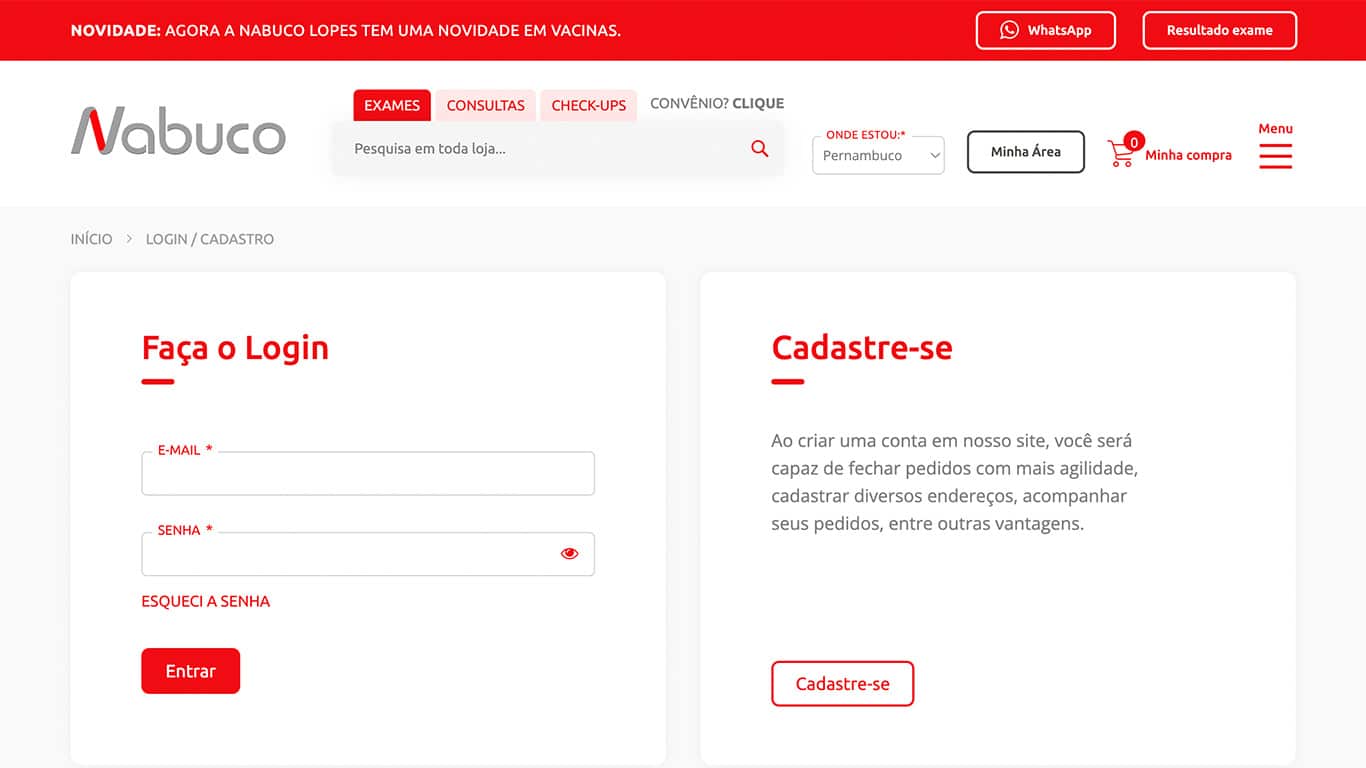Toggle password visibility eye icon
Screen dimensions: 1366x768
(x=570, y=553)
